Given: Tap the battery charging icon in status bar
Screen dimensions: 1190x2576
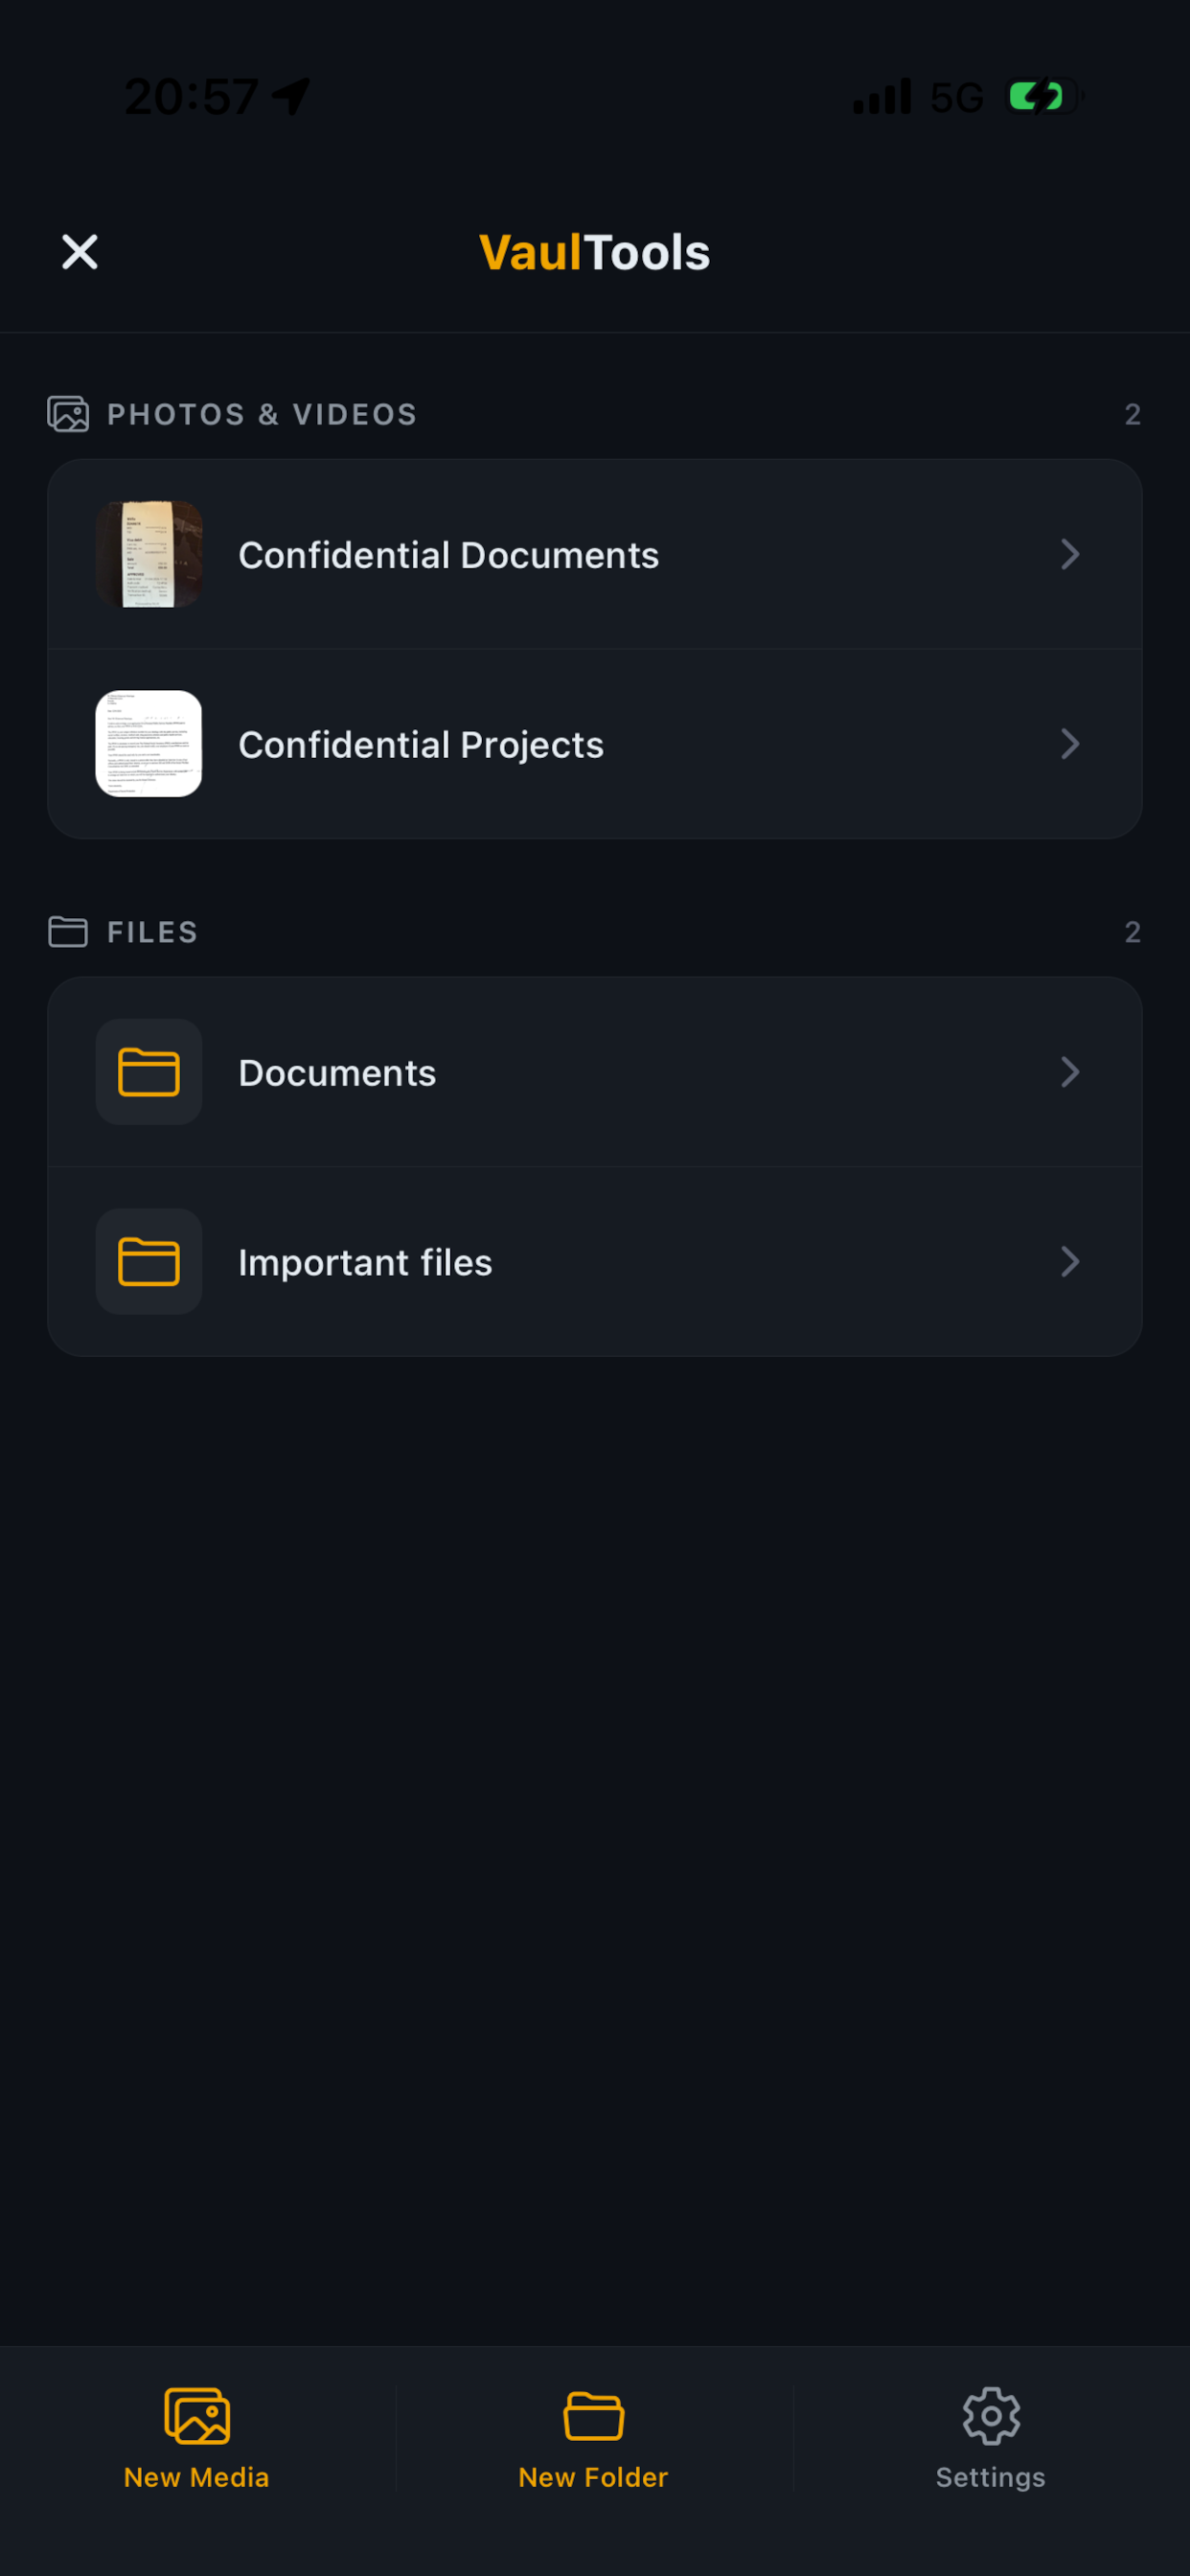Looking at the screenshot, I should pos(1045,97).
